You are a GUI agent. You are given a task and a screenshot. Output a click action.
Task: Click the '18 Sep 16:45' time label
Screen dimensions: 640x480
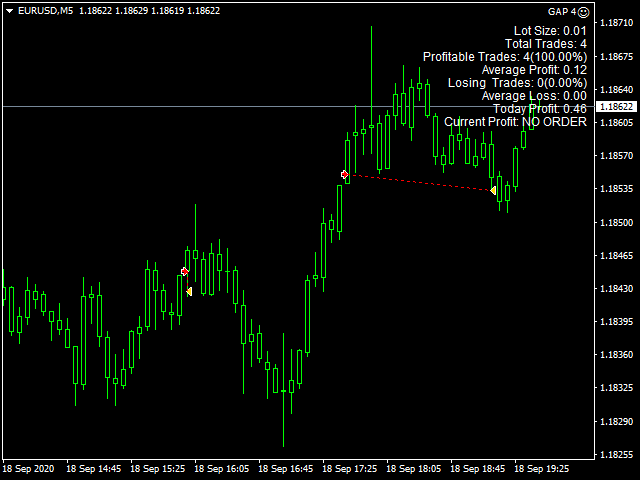click(x=286, y=469)
